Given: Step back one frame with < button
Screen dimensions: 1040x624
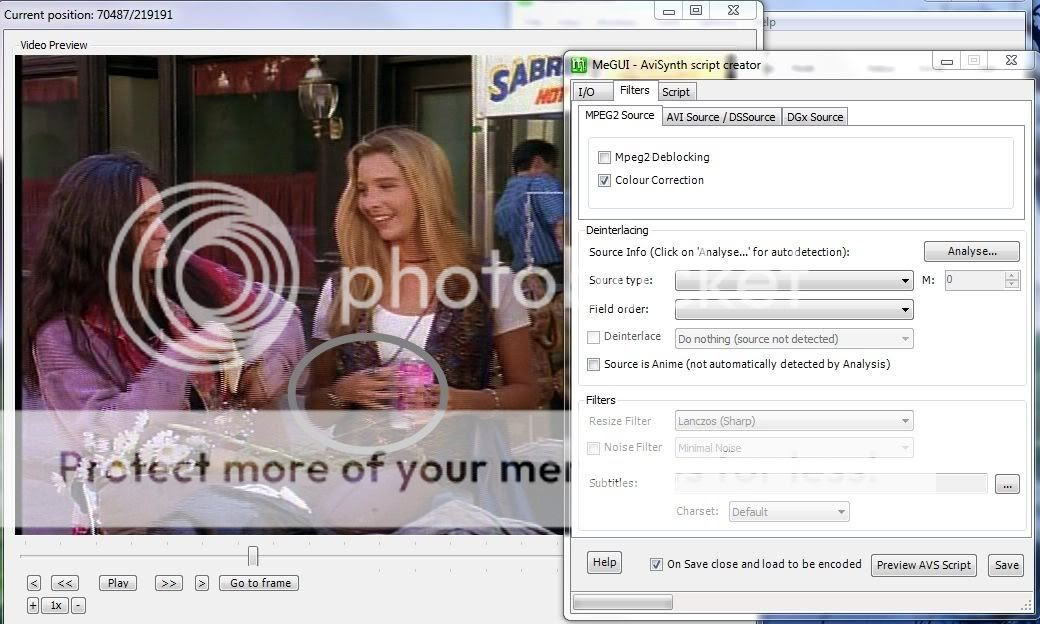Looking at the screenshot, I should point(34,583).
